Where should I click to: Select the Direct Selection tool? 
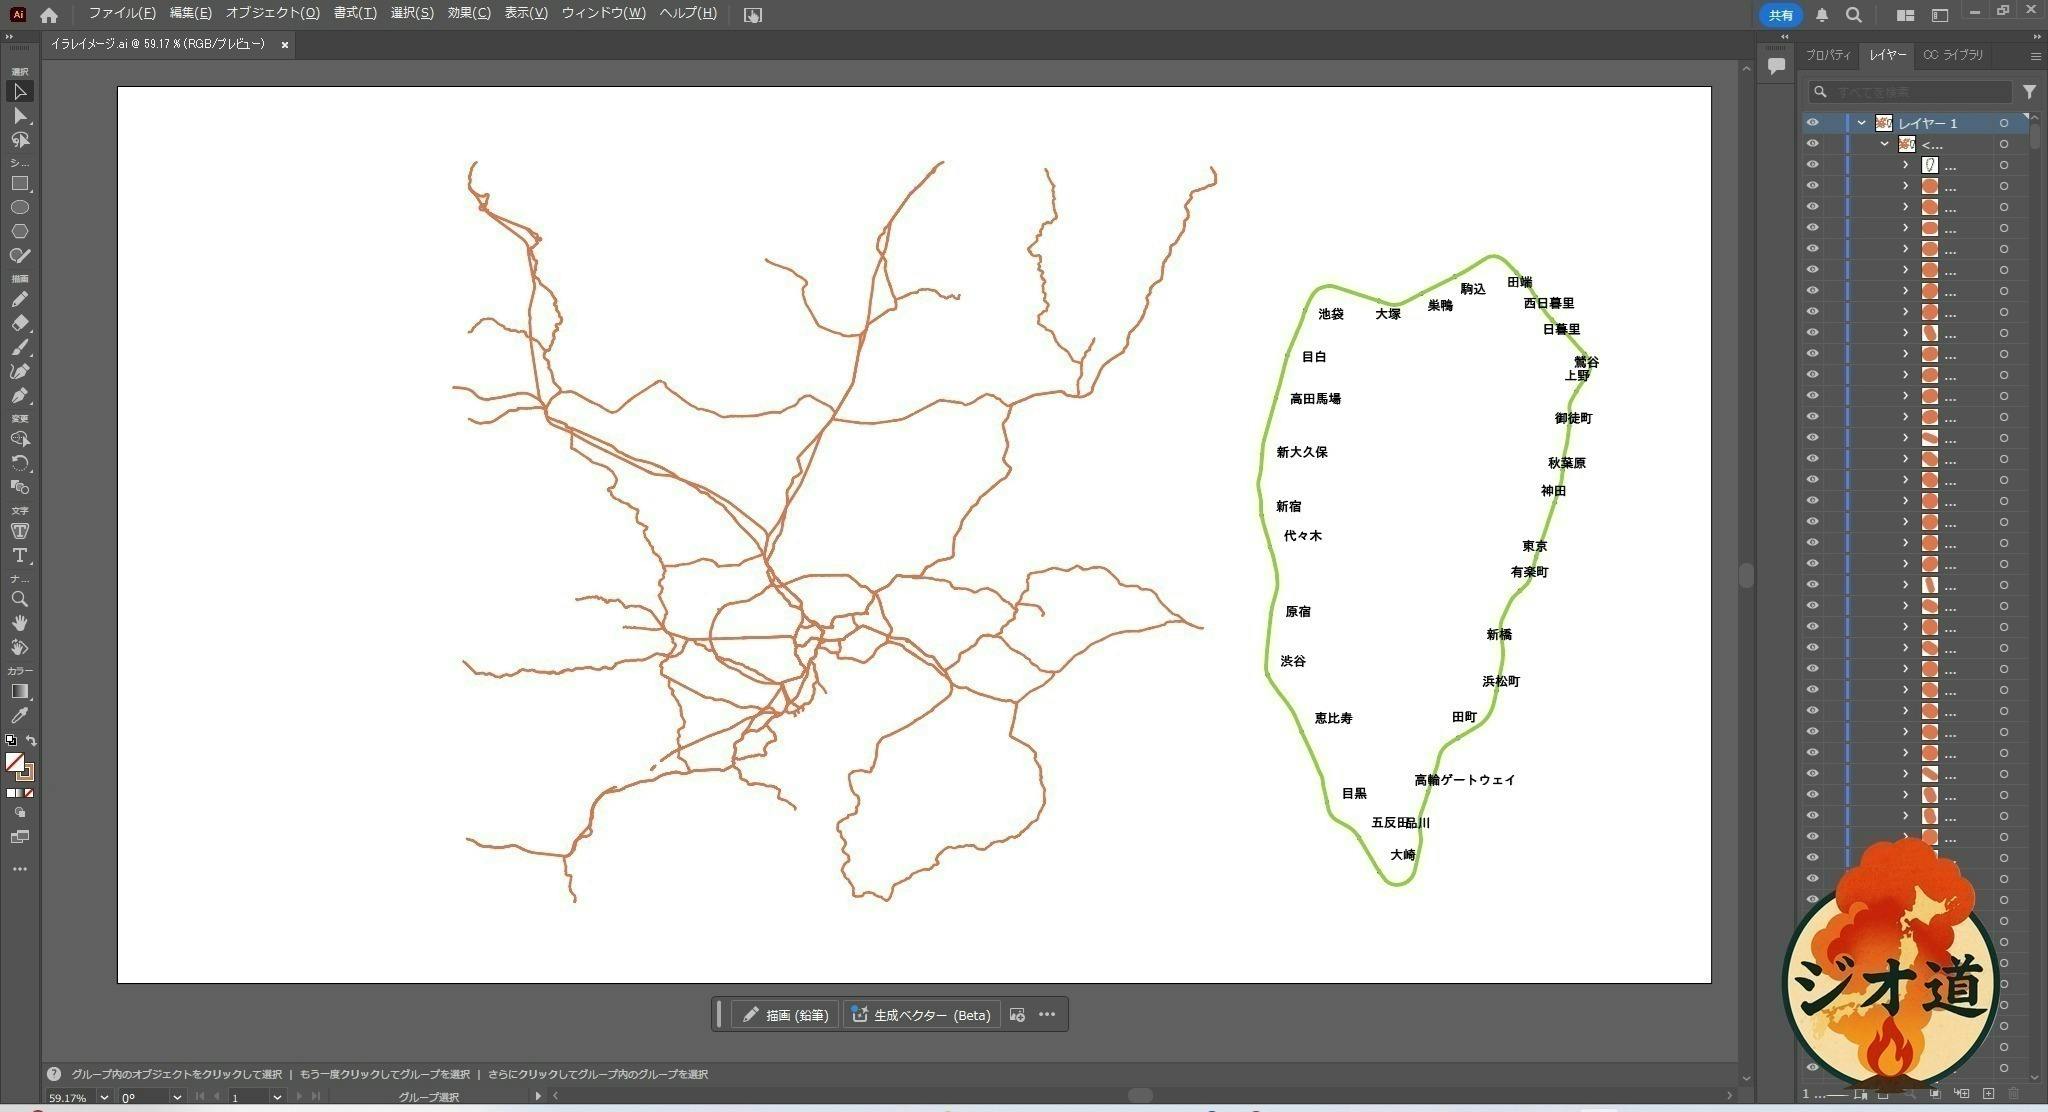pos(20,116)
